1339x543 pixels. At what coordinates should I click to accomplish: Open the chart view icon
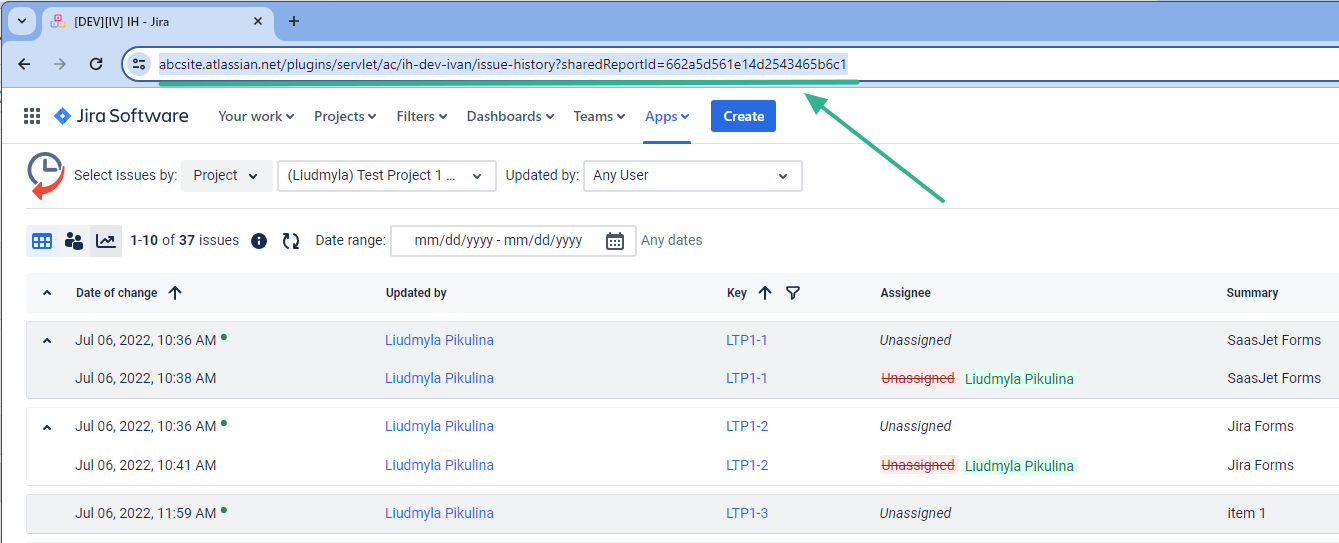pos(106,241)
